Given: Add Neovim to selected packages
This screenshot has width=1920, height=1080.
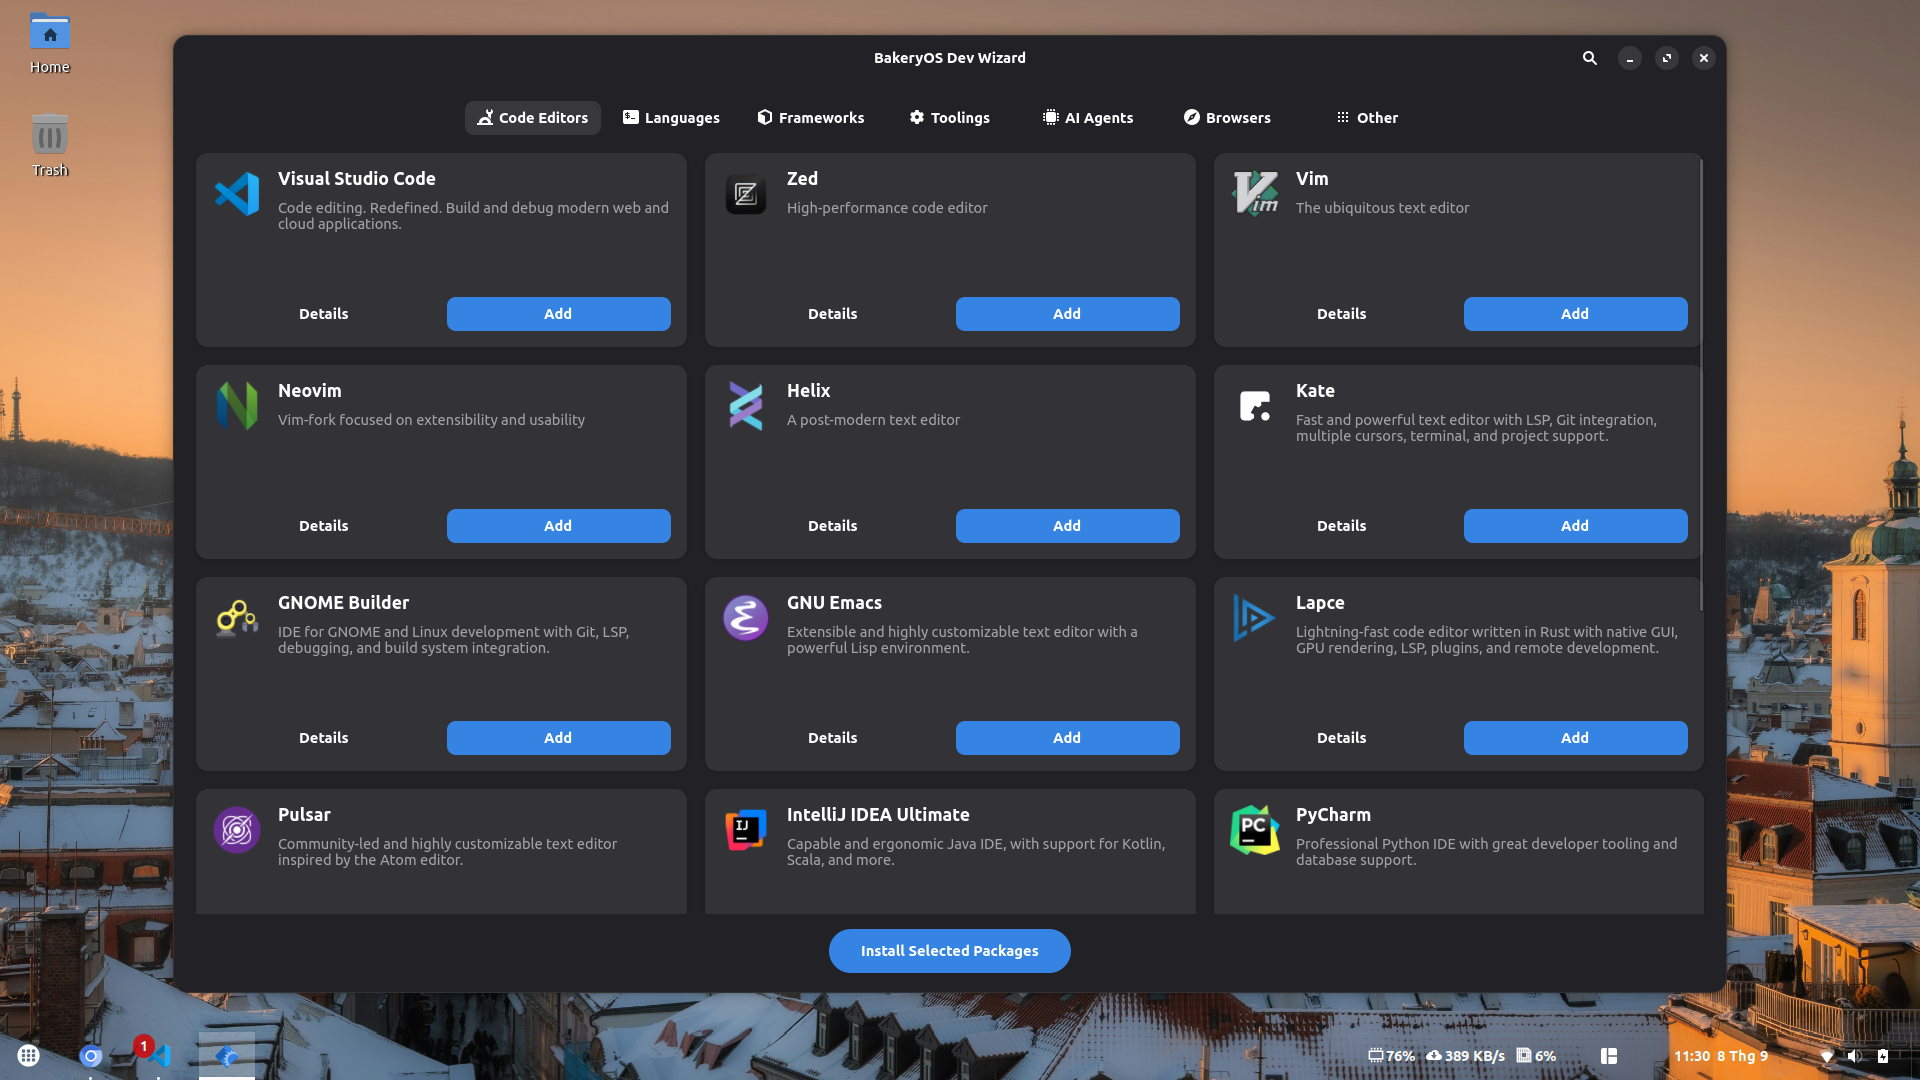Looking at the screenshot, I should 558,526.
